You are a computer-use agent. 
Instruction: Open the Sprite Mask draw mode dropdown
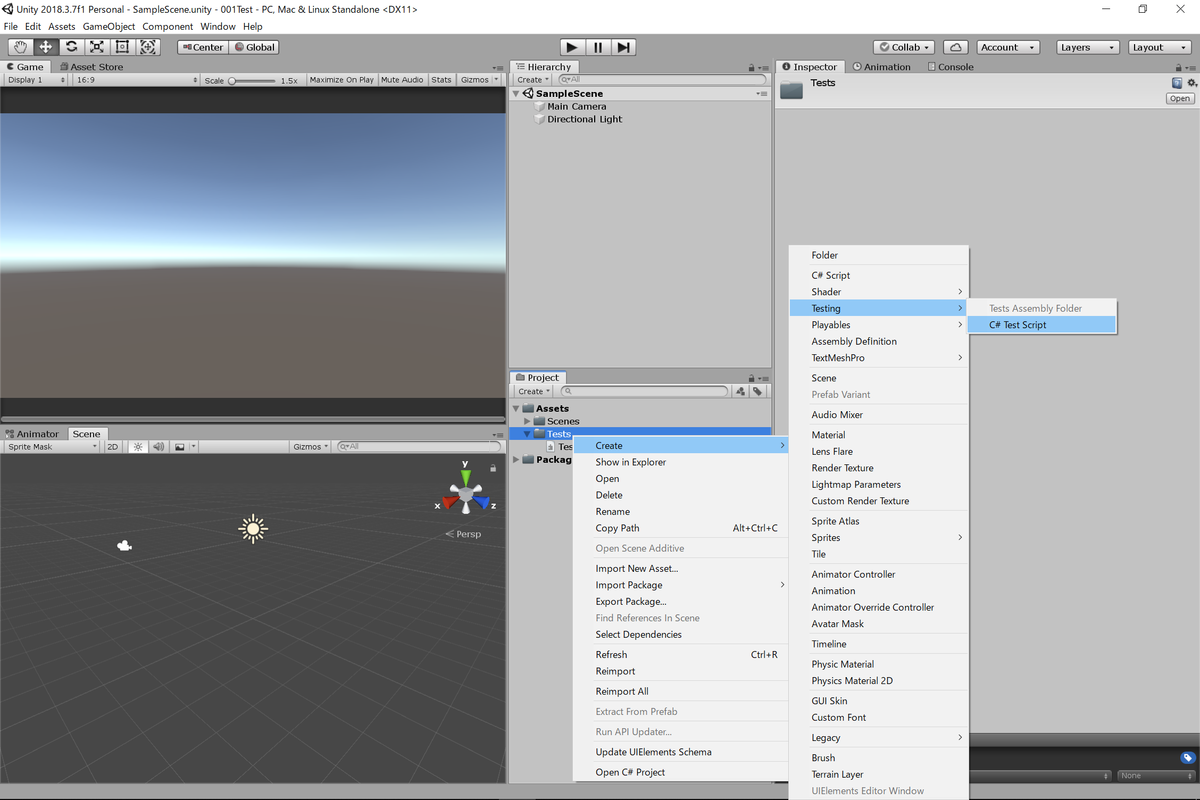(x=53, y=447)
